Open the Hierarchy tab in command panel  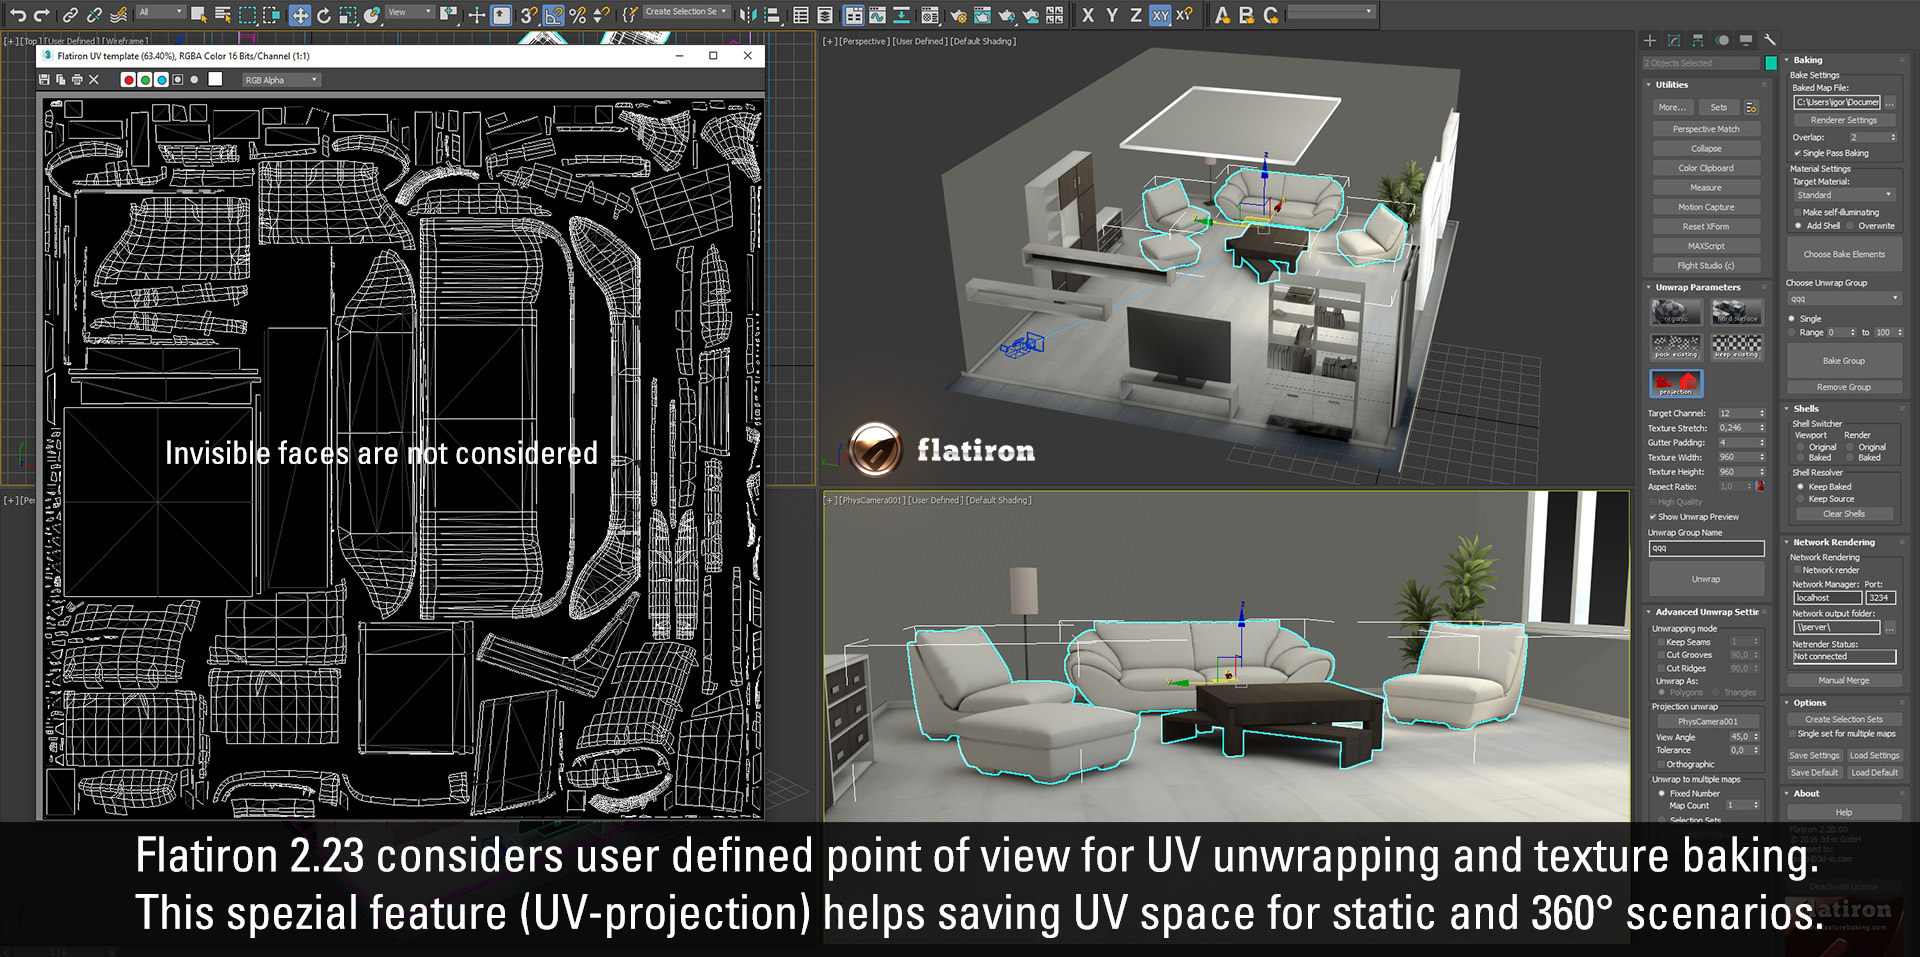point(1698,41)
